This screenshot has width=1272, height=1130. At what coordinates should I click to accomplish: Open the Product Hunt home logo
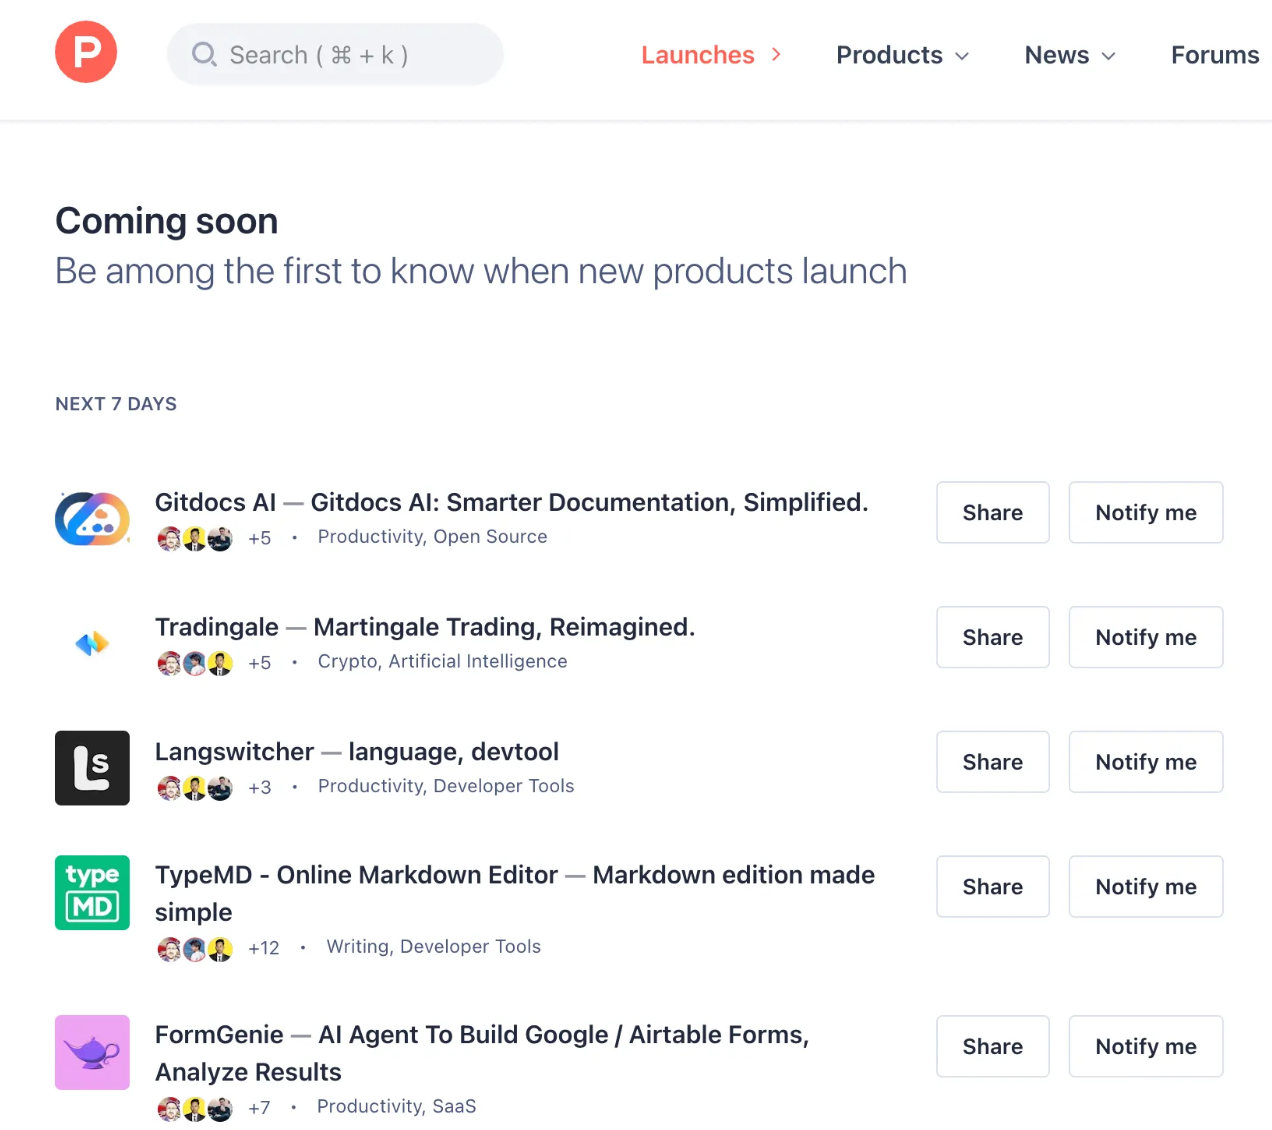[x=86, y=52]
